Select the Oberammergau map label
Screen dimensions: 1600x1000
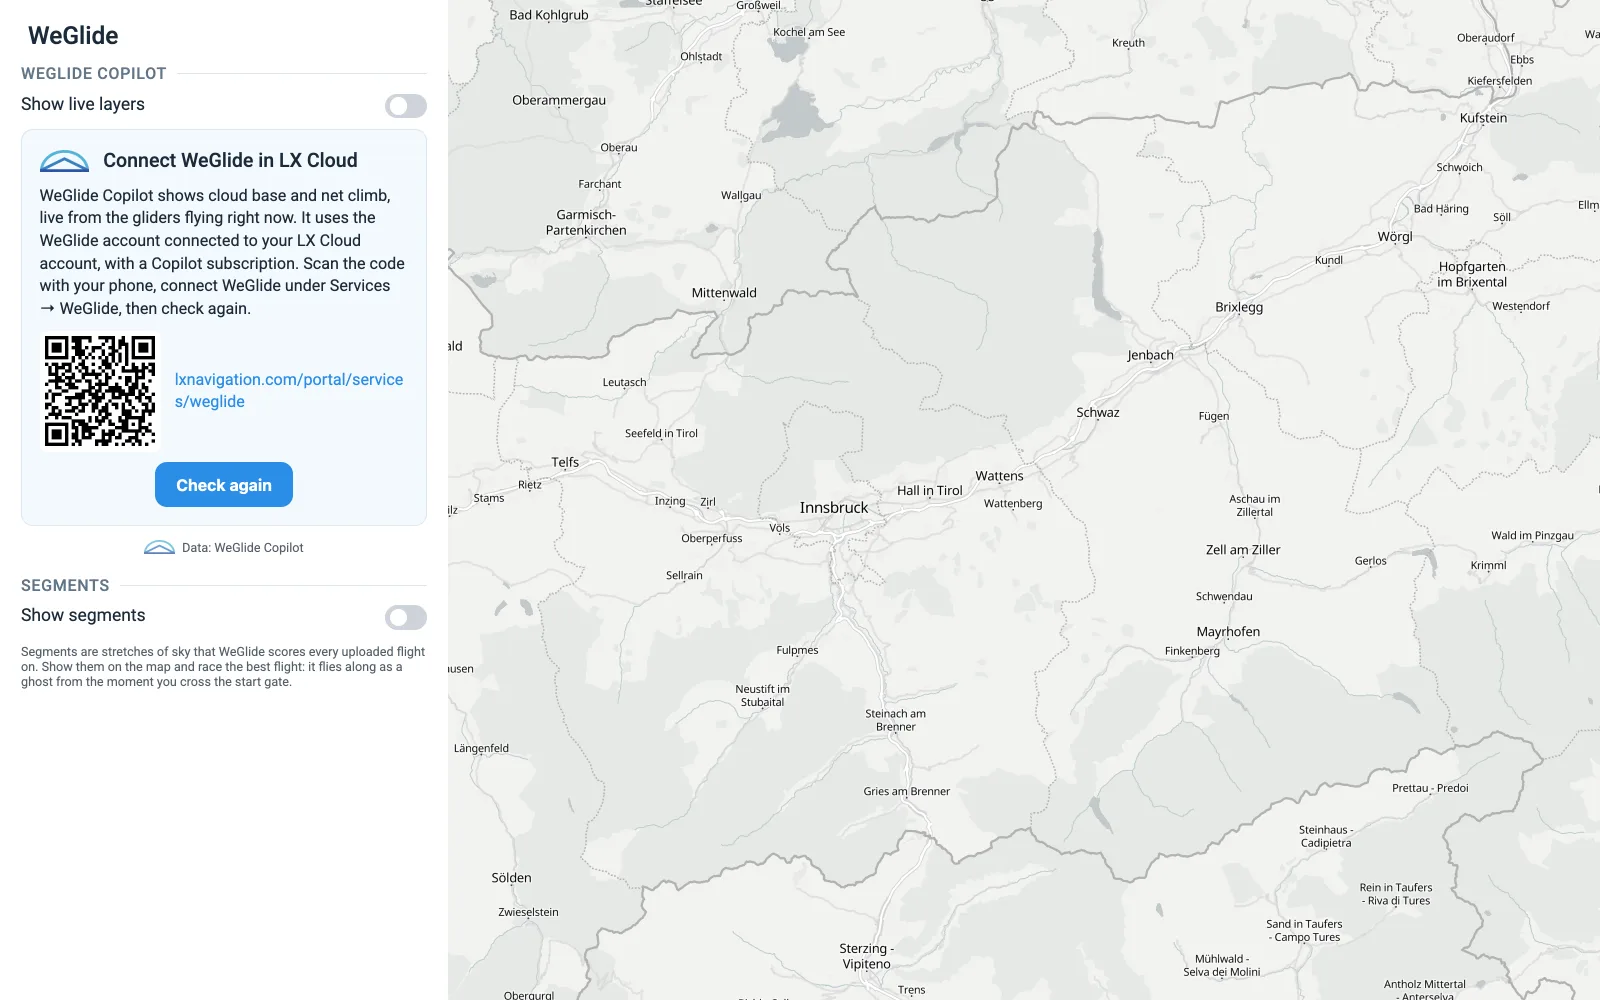point(559,100)
